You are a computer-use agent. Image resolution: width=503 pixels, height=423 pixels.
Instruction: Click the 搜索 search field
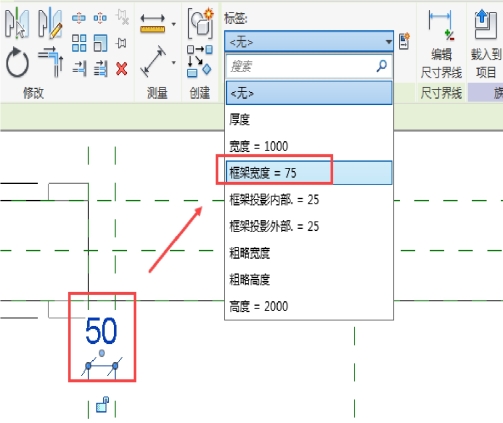click(x=309, y=66)
